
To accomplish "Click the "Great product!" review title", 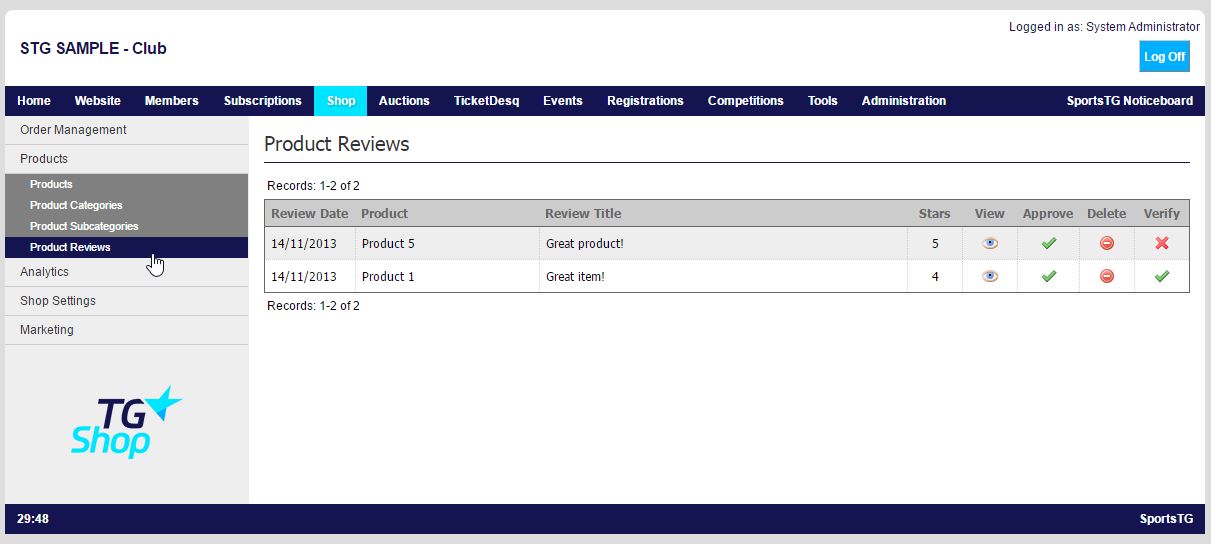I will pyautogui.click(x=585, y=244).
